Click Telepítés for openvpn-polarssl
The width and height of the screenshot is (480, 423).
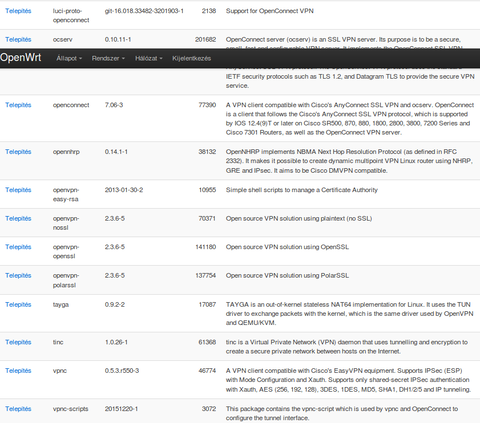(18, 276)
